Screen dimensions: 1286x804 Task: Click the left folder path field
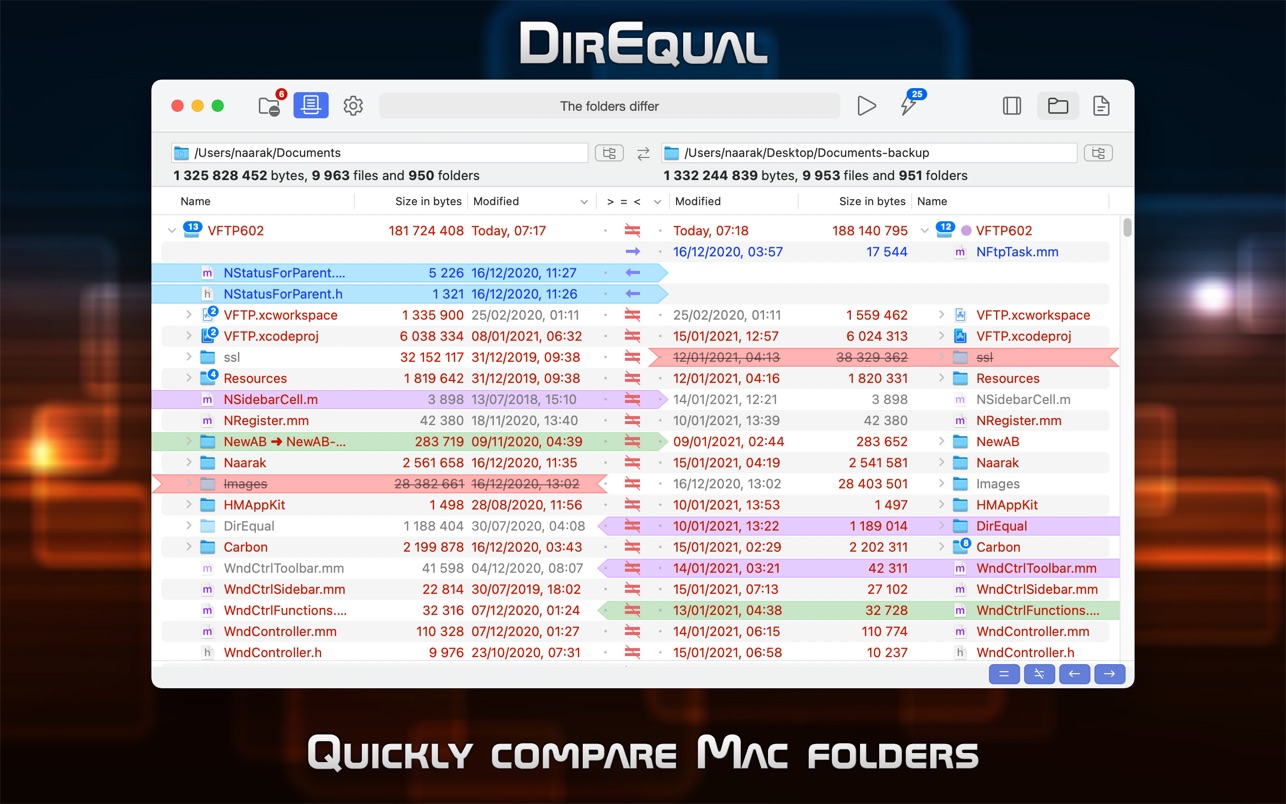380,153
